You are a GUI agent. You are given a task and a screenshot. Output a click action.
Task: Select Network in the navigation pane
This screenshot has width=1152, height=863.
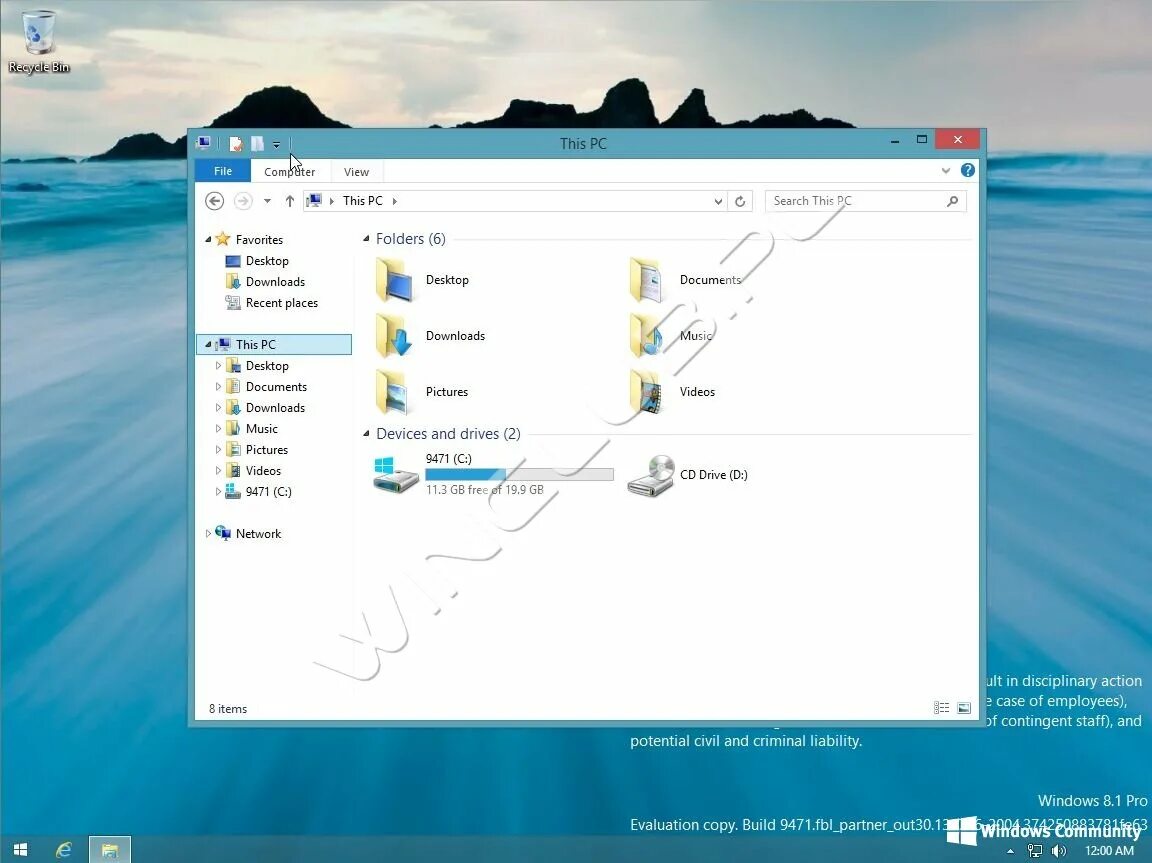pyautogui.click(x=258, y=534)
